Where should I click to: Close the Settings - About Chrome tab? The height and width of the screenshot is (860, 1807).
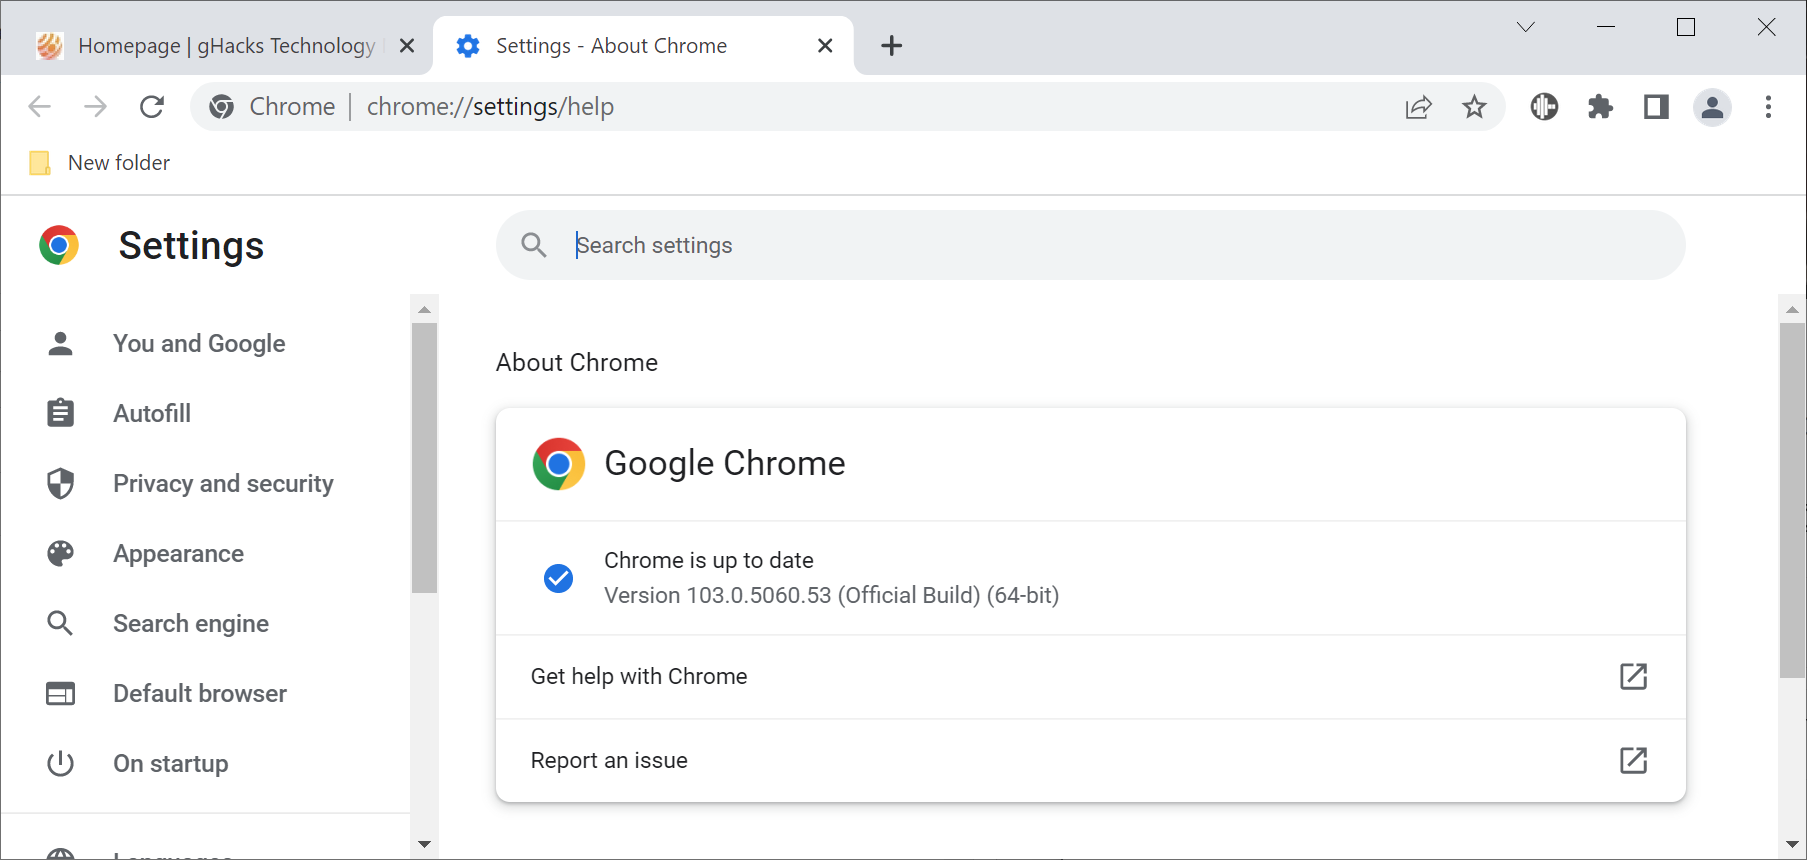click(x=825, y=46)
